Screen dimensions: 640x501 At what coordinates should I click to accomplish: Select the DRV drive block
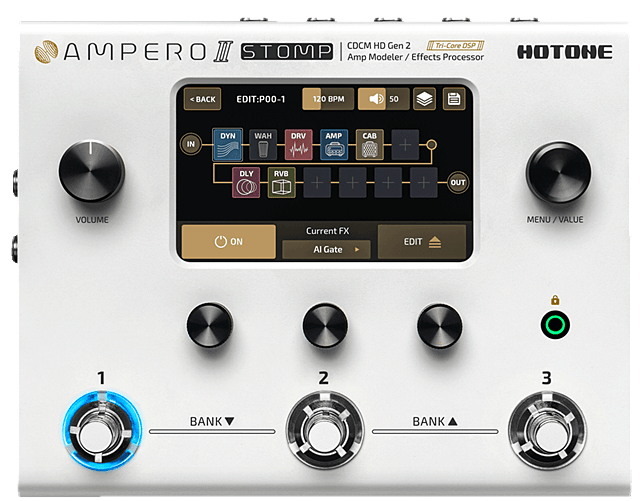pyautogui.click(x=298, y=145)
